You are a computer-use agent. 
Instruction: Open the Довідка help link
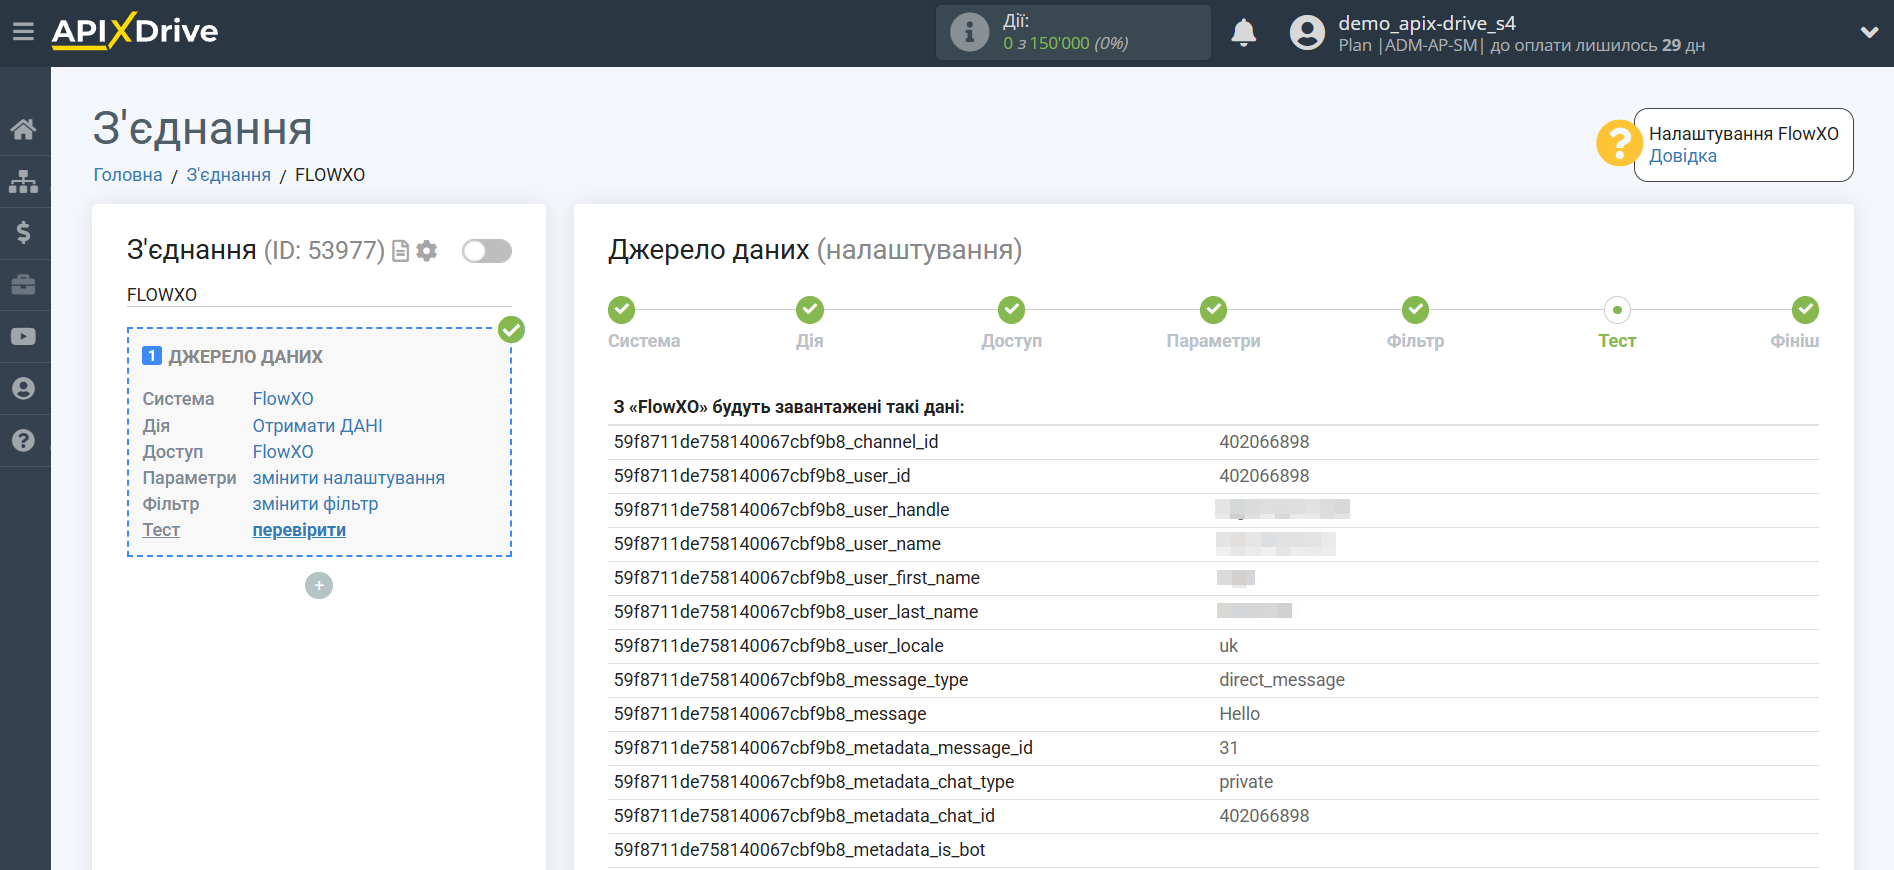pyautogui.click(x=1682, y=156)
